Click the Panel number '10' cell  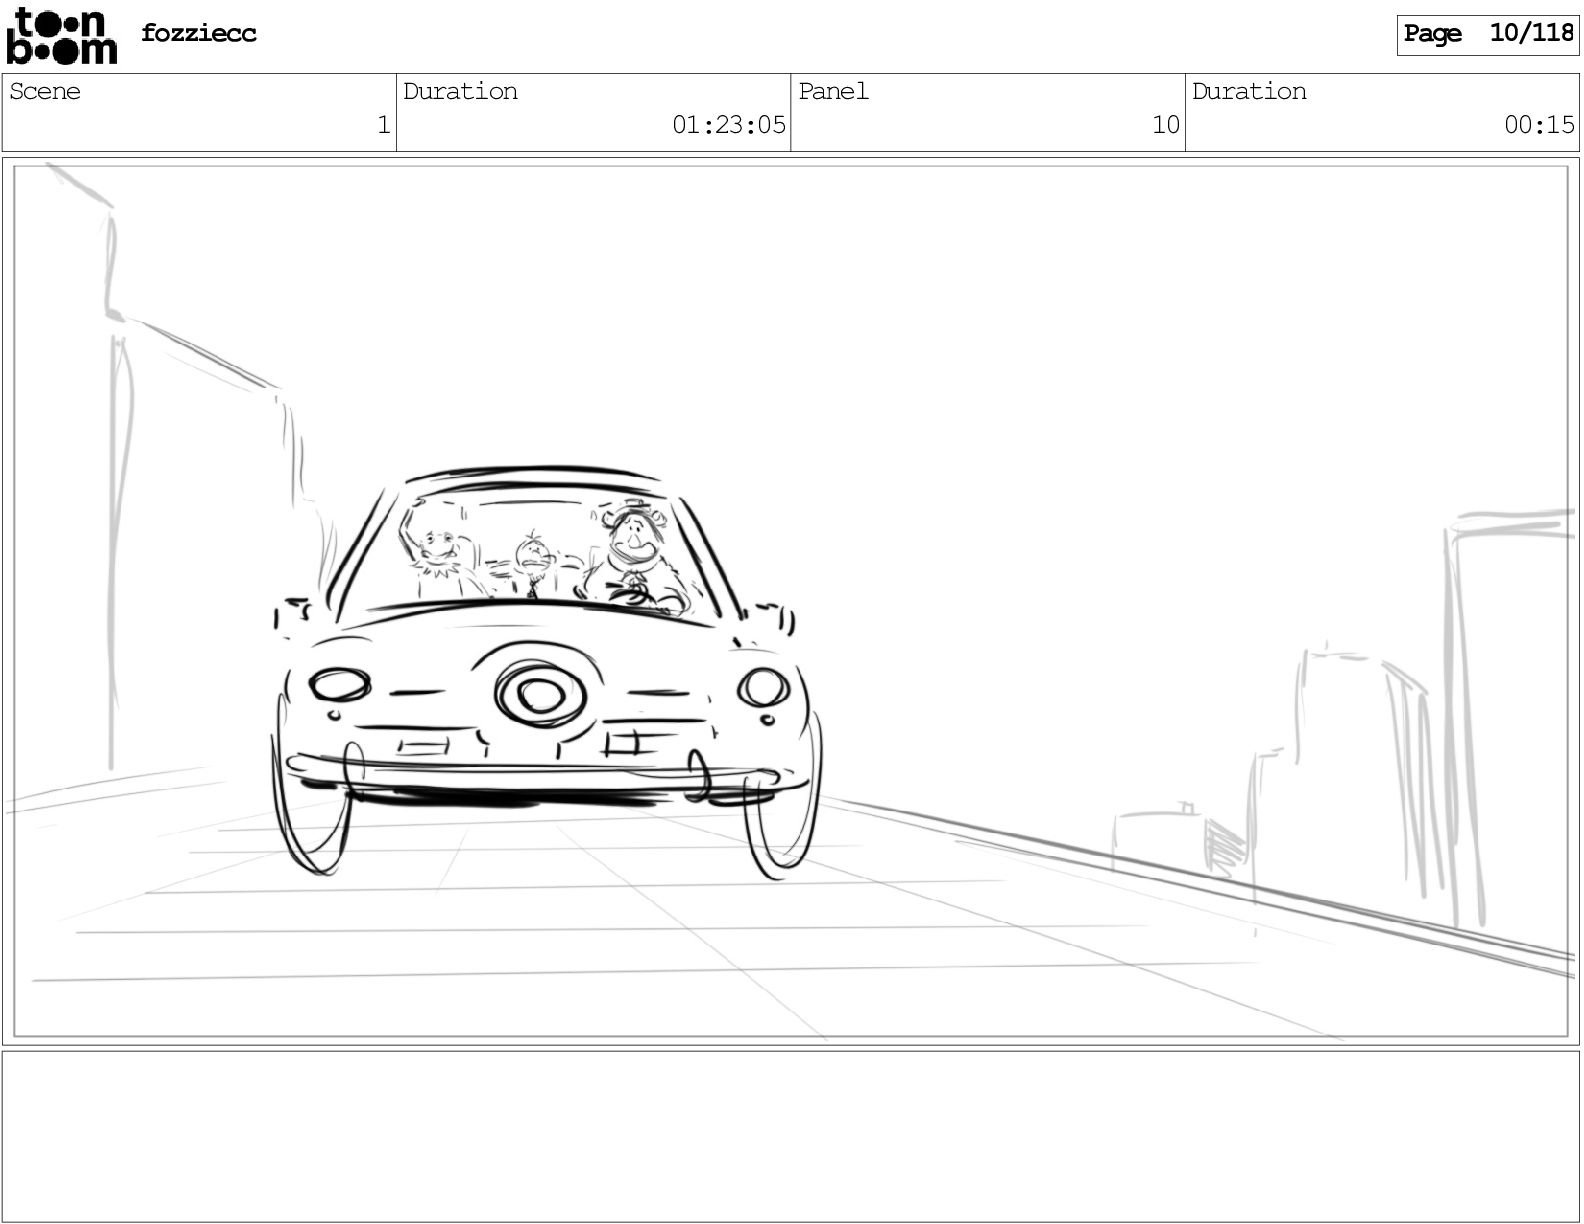pyautogui.click(x=988, y=112)
